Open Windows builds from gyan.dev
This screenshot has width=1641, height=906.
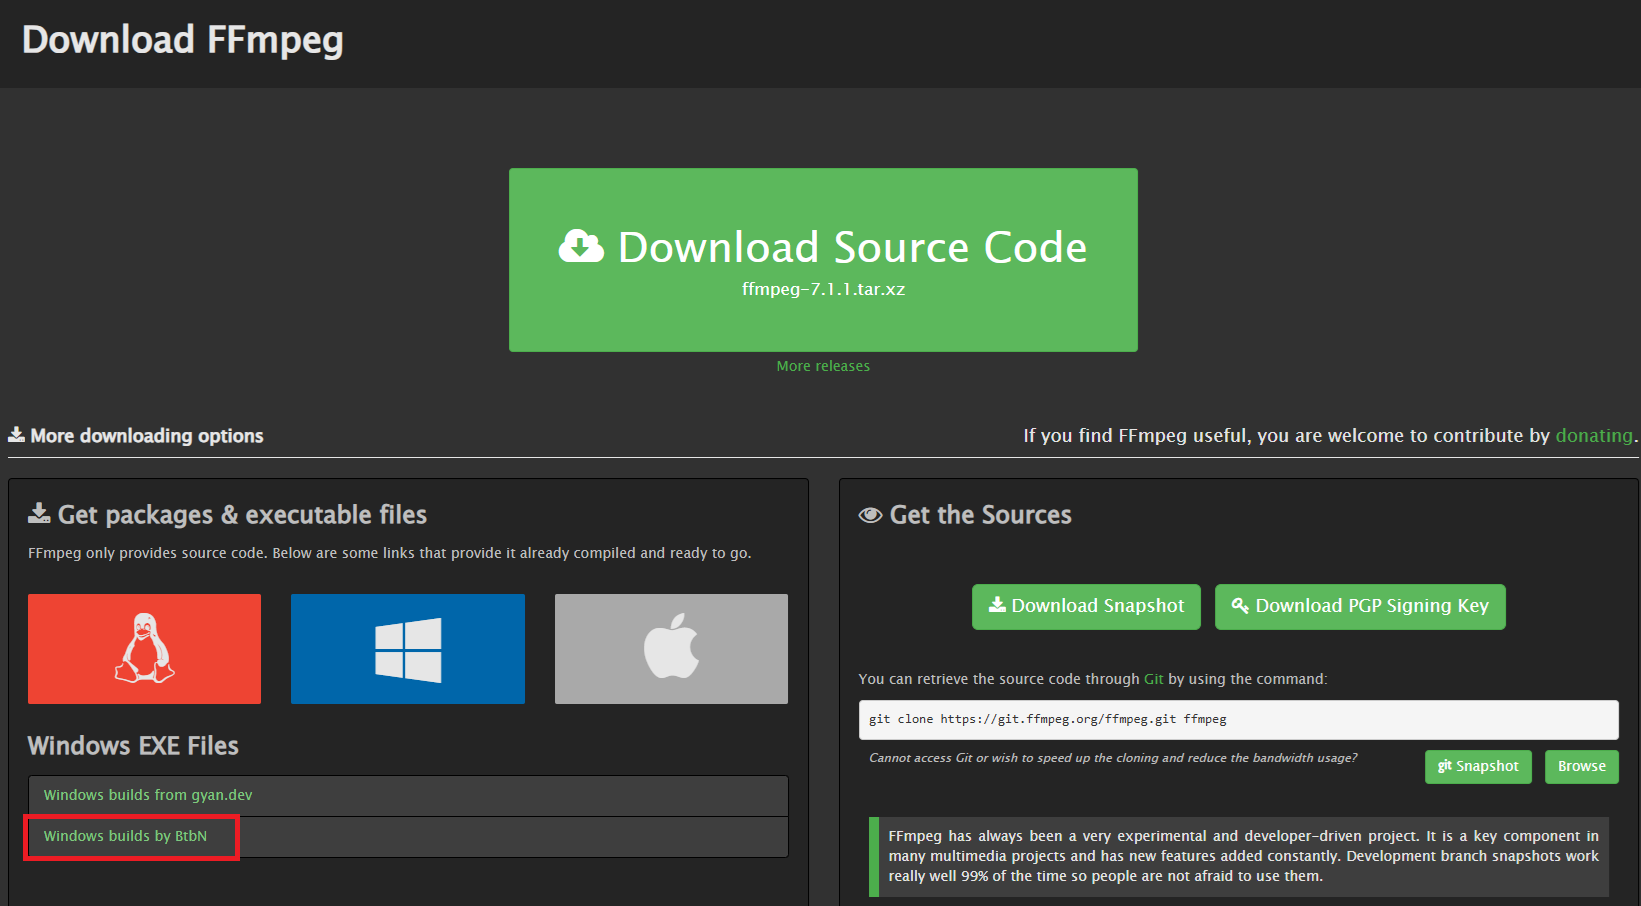(148, 795)
